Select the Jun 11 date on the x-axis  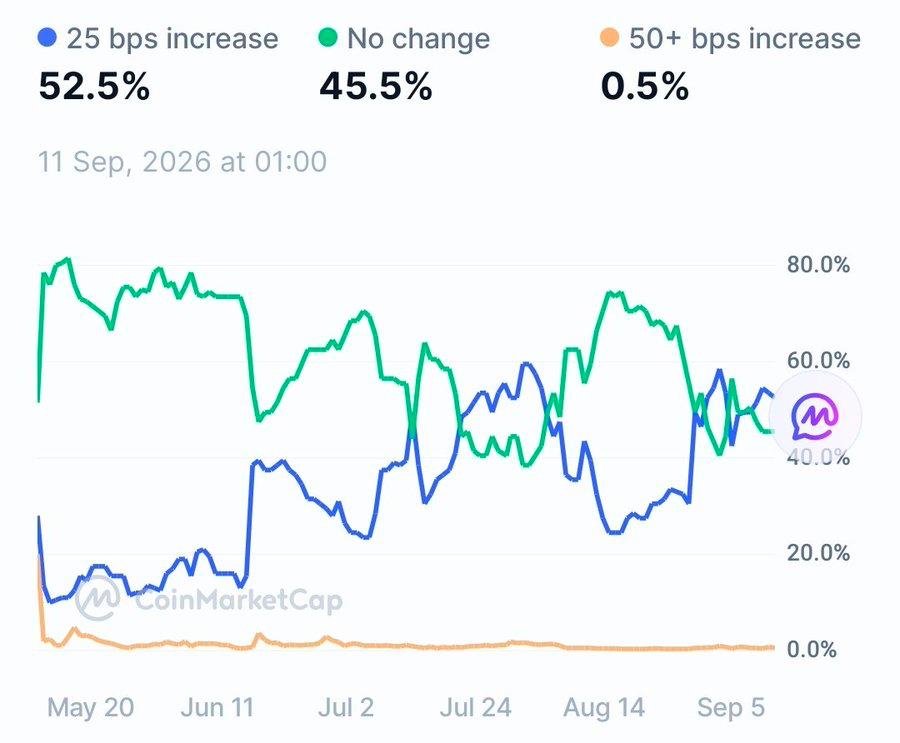218,707
